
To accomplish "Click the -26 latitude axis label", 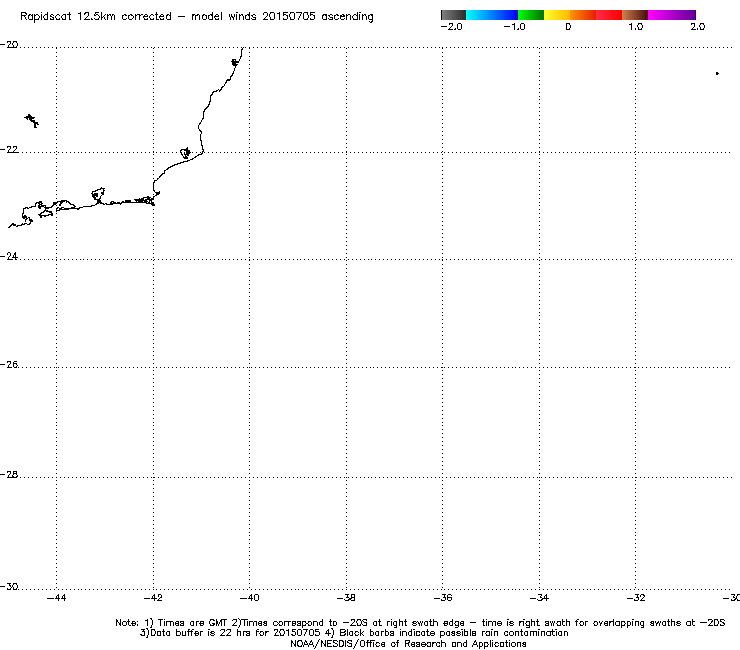I will click(9, 364).
